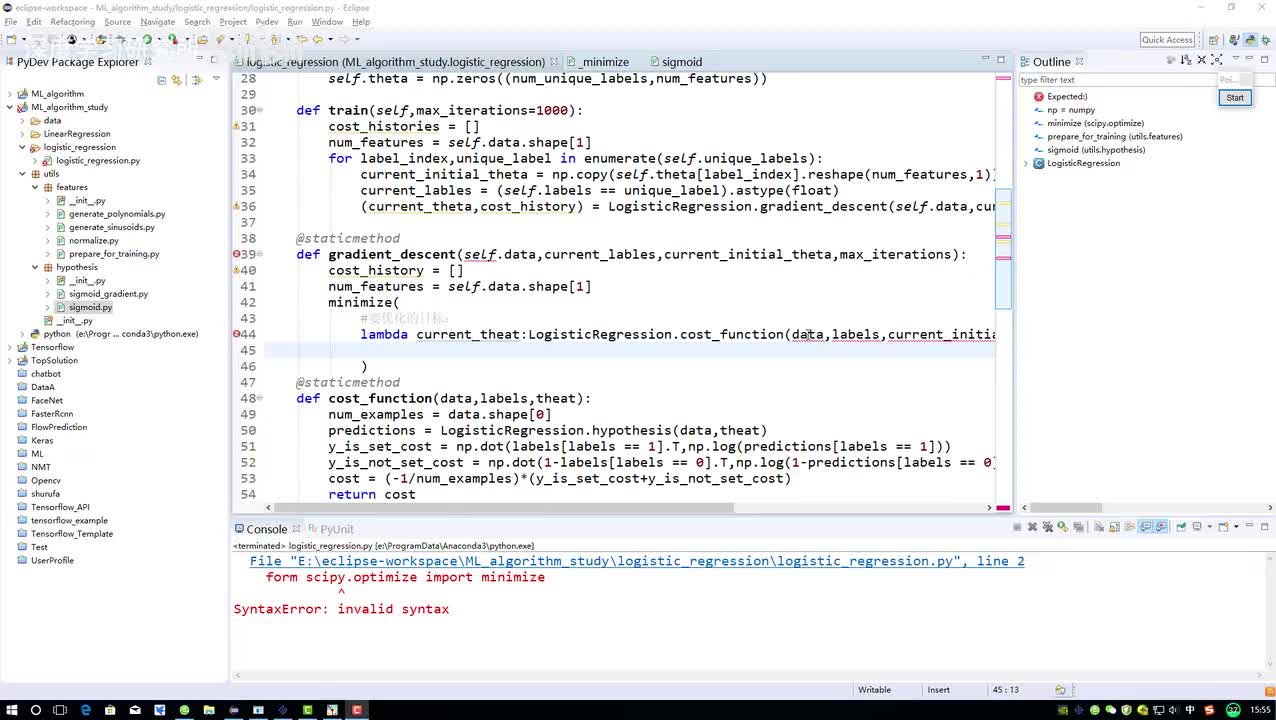Open Task View on the taskbar
Viewport: 1276px width, 720px height.
click(x=60, y=710)
